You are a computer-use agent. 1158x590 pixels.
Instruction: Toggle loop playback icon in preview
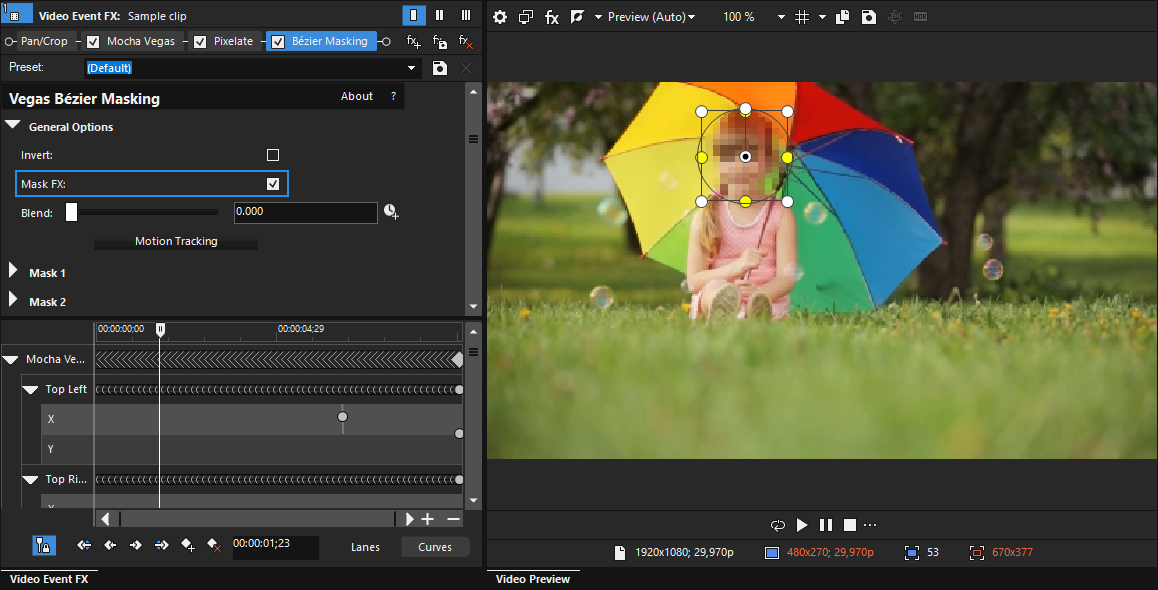(x=778, y=525)
